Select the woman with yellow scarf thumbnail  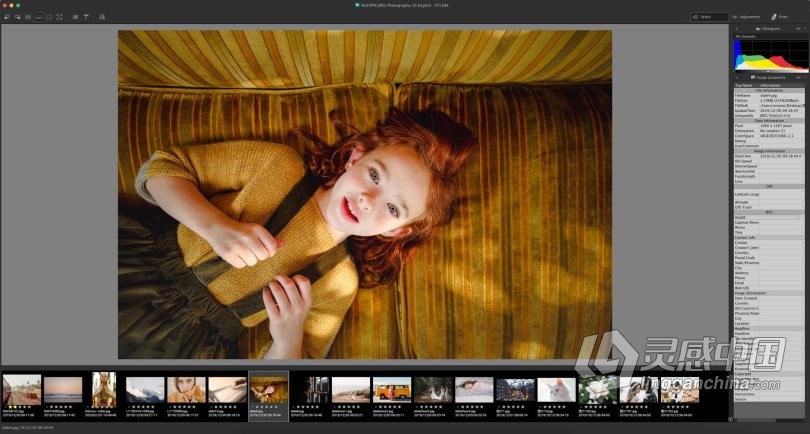point(186,390)
